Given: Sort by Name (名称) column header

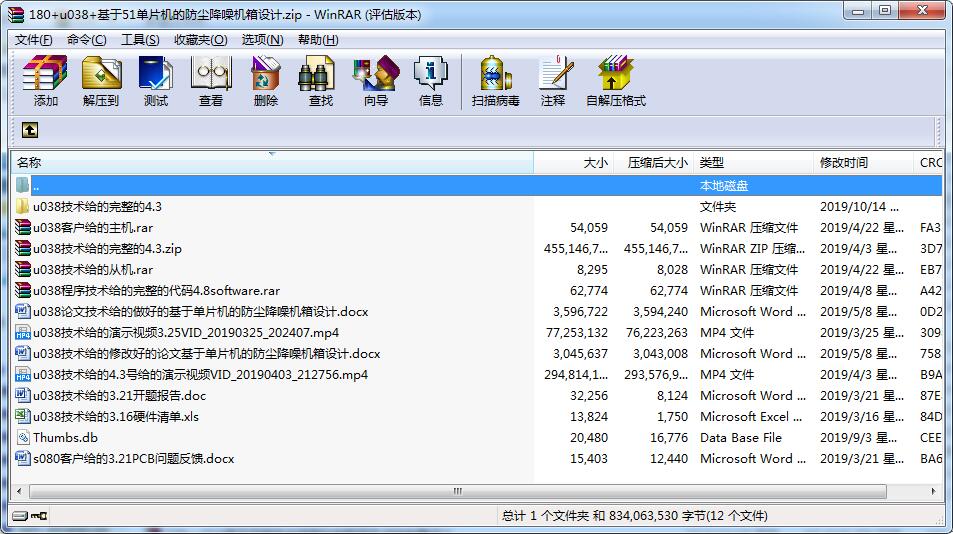Looking at the screenshot, I should [272, 163].
